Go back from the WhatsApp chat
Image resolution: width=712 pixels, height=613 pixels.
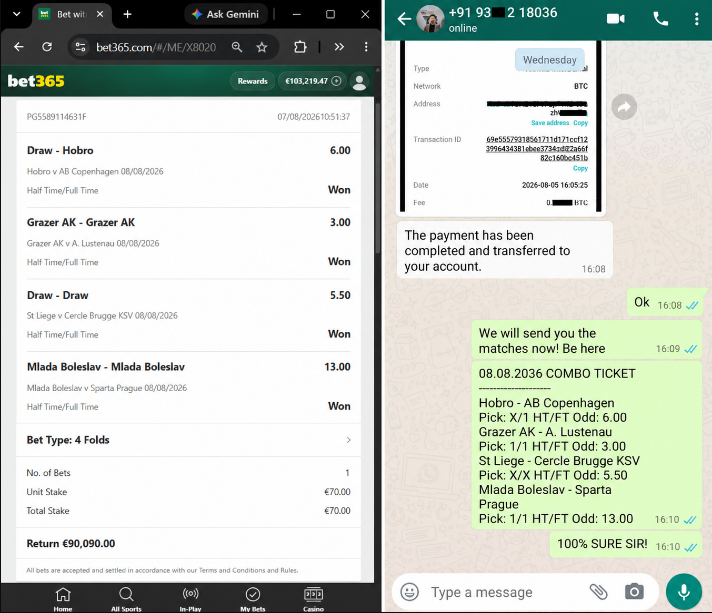[404, 19]
